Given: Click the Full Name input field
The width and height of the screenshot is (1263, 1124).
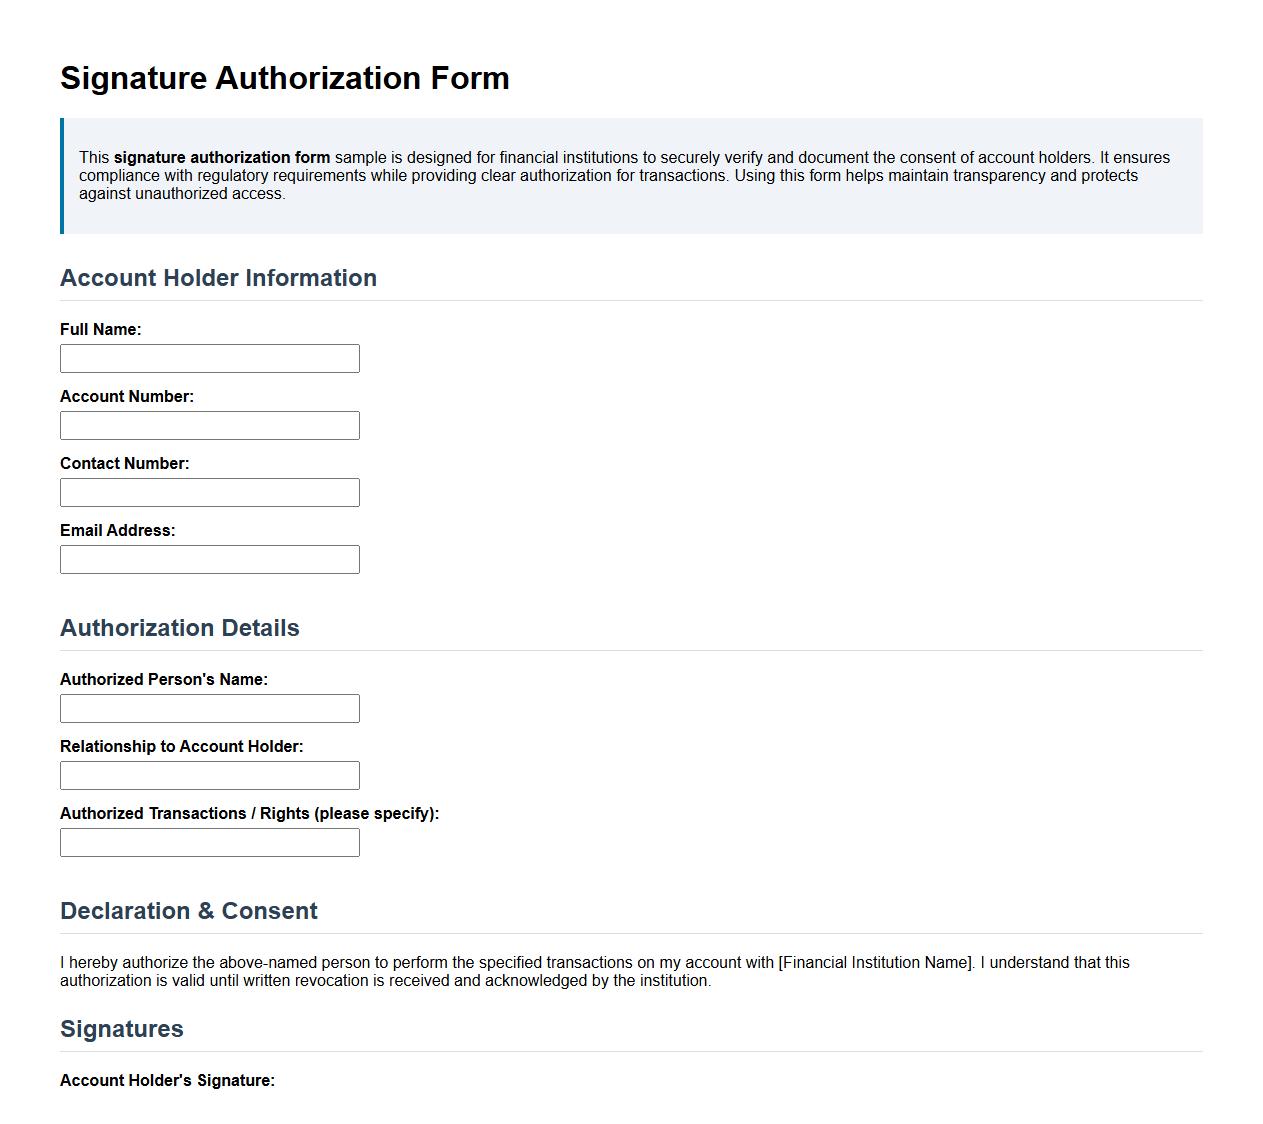Looking at the screenshot, I should 210,358.
